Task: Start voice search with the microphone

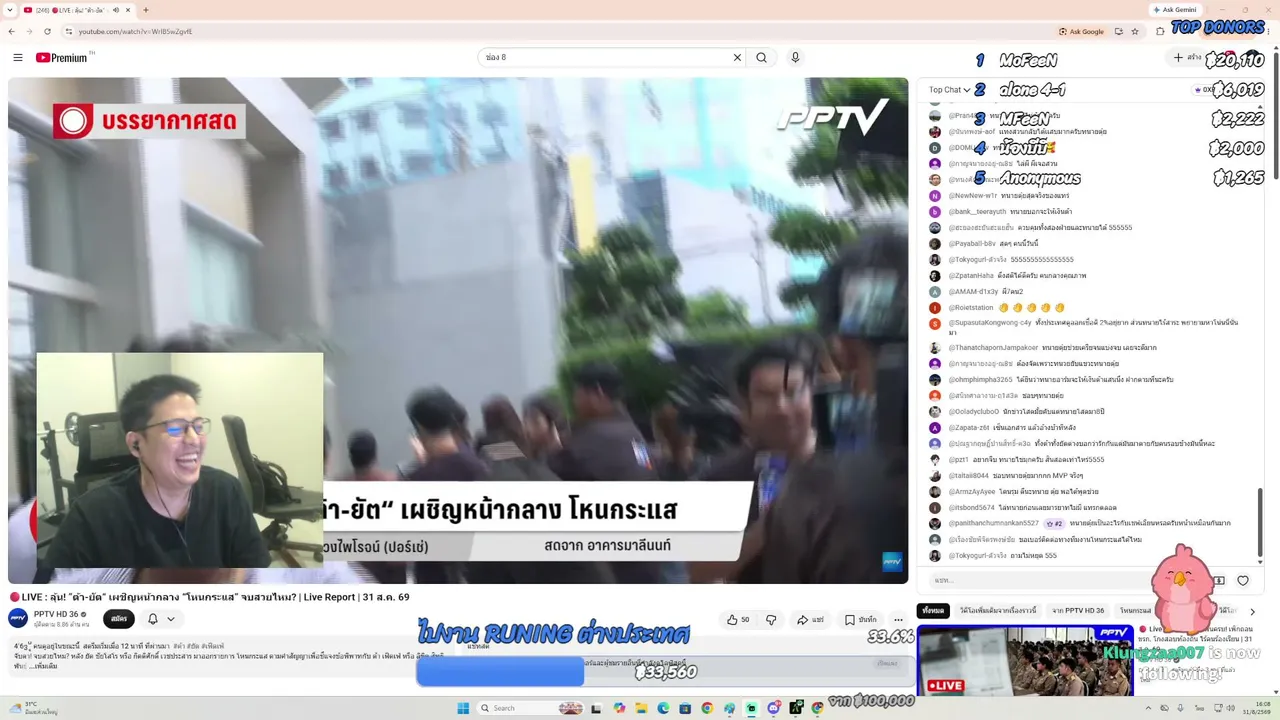Action: tap(795, 58)
